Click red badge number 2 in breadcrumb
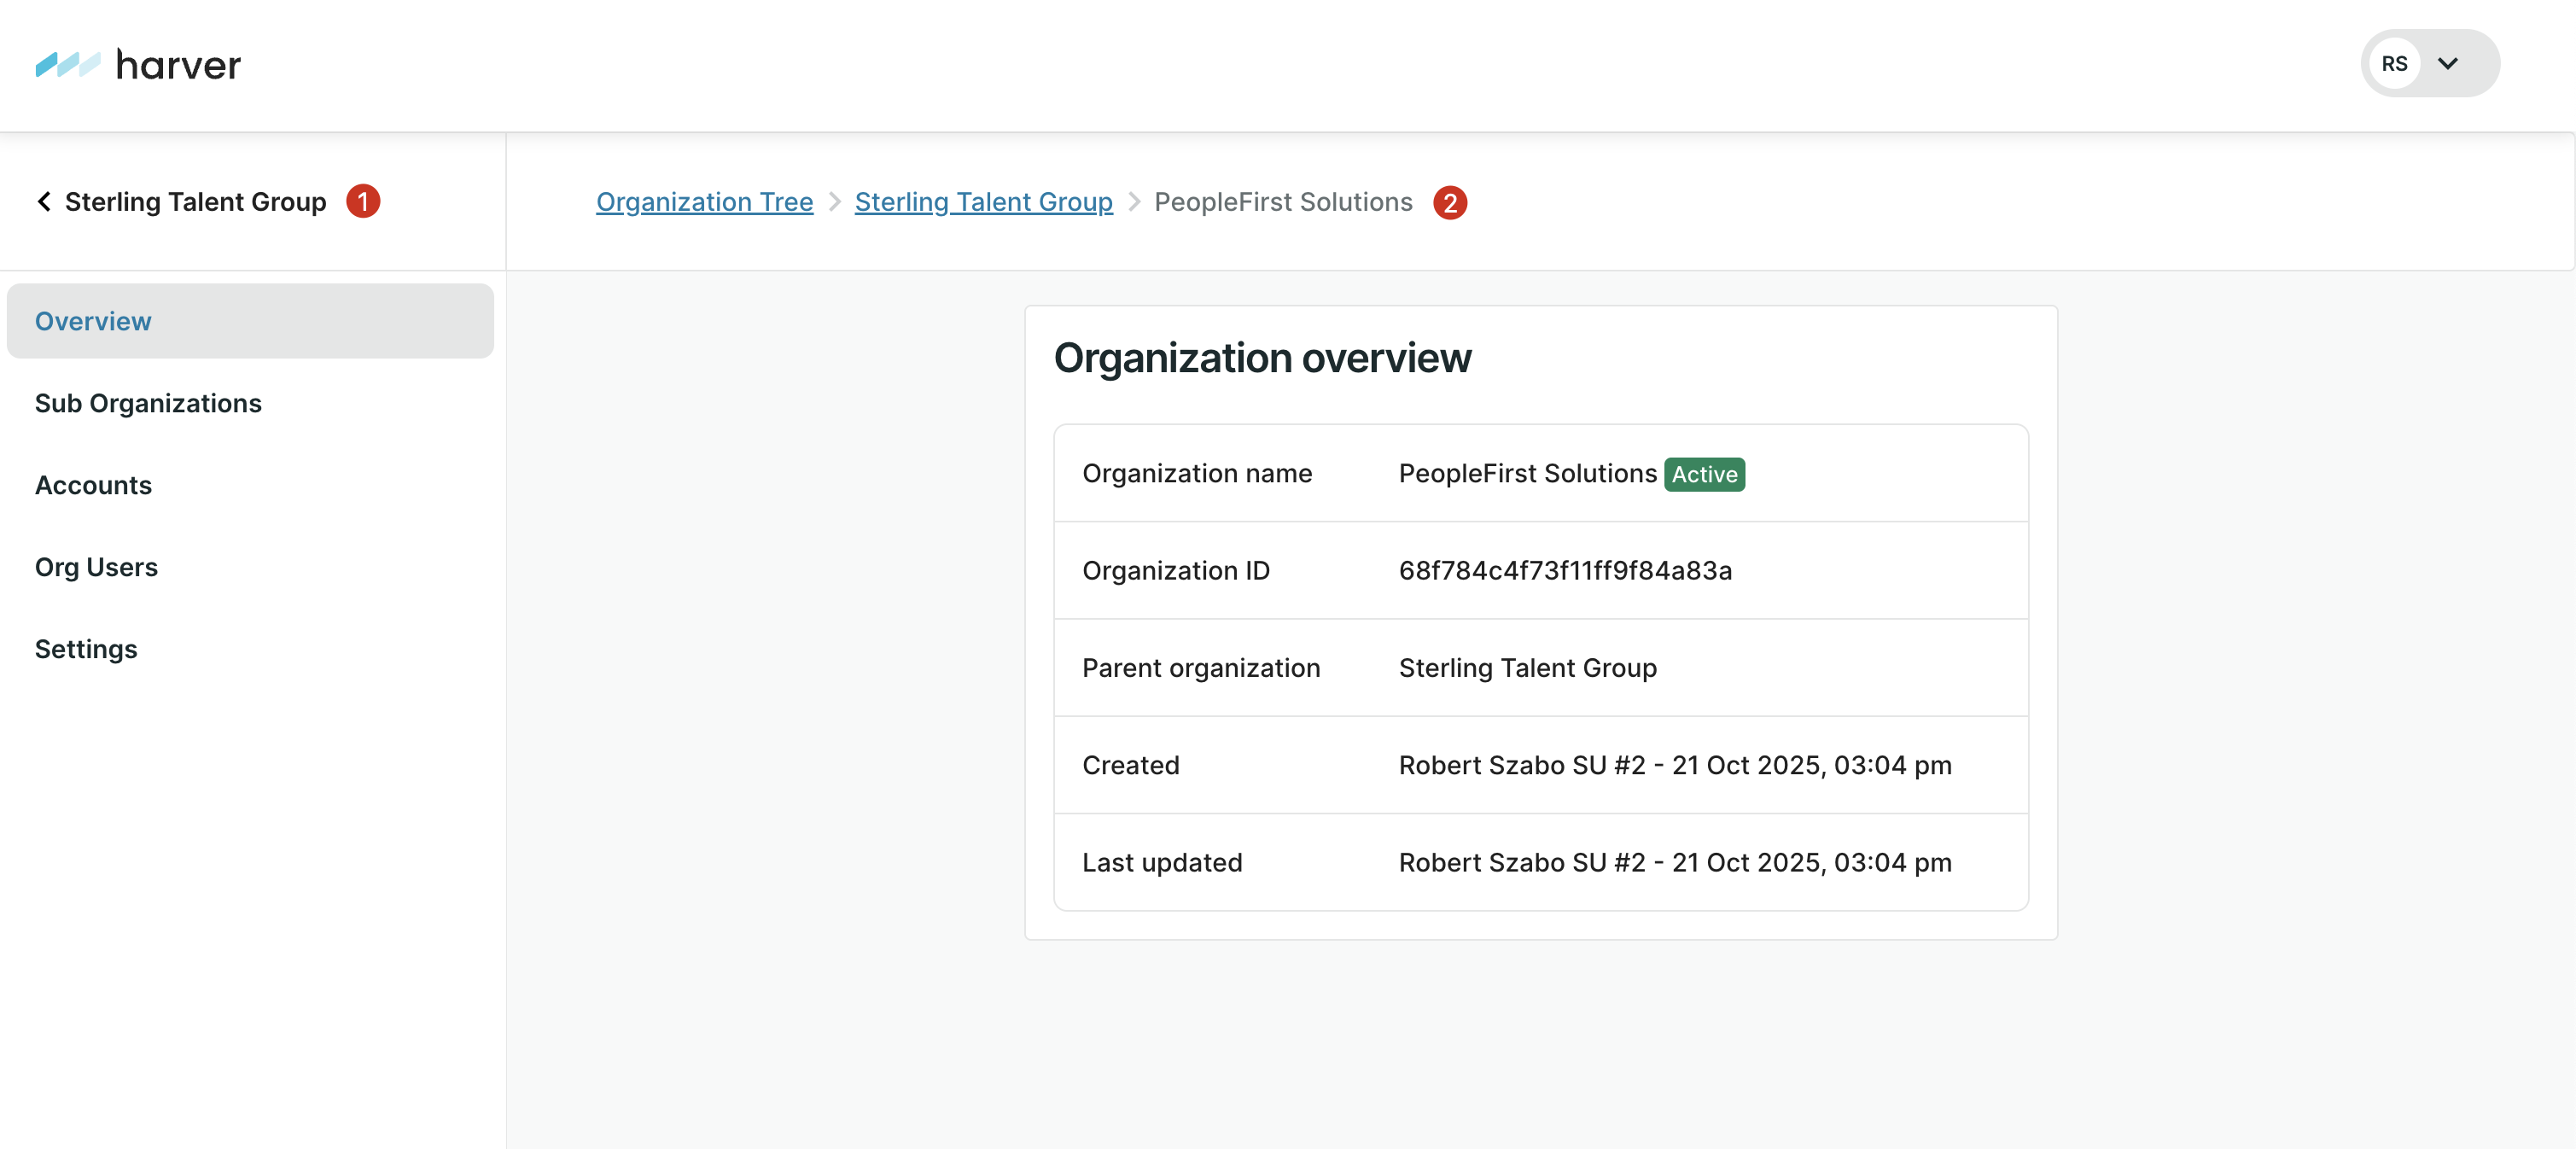Screen dimensions: 2576x1149 [x=1449, y=202]
